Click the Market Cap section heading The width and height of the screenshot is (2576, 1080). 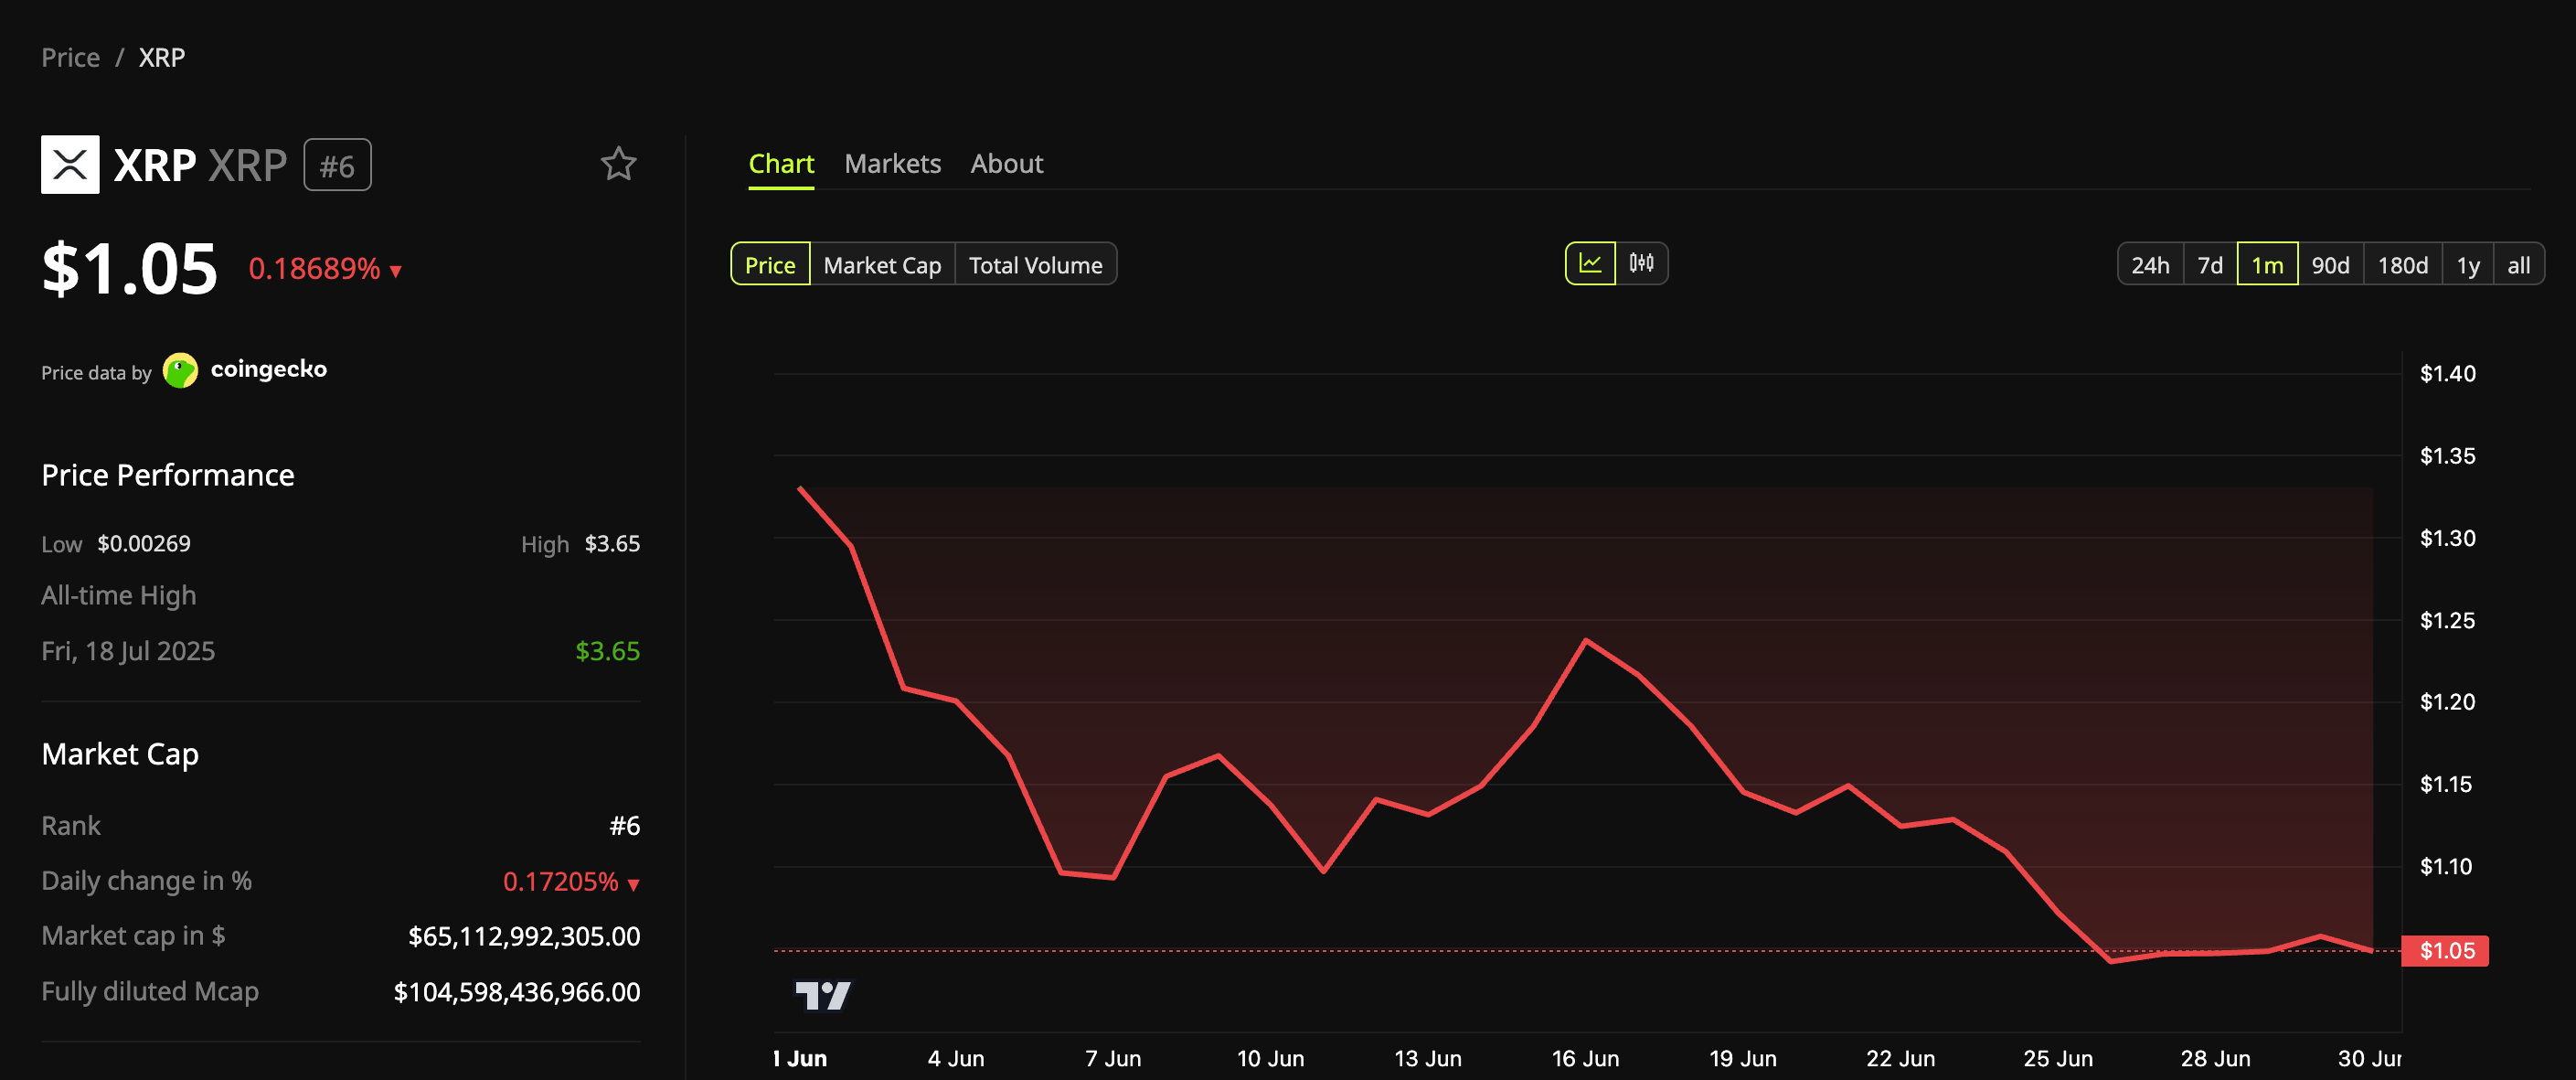click(x=120, y=754)
